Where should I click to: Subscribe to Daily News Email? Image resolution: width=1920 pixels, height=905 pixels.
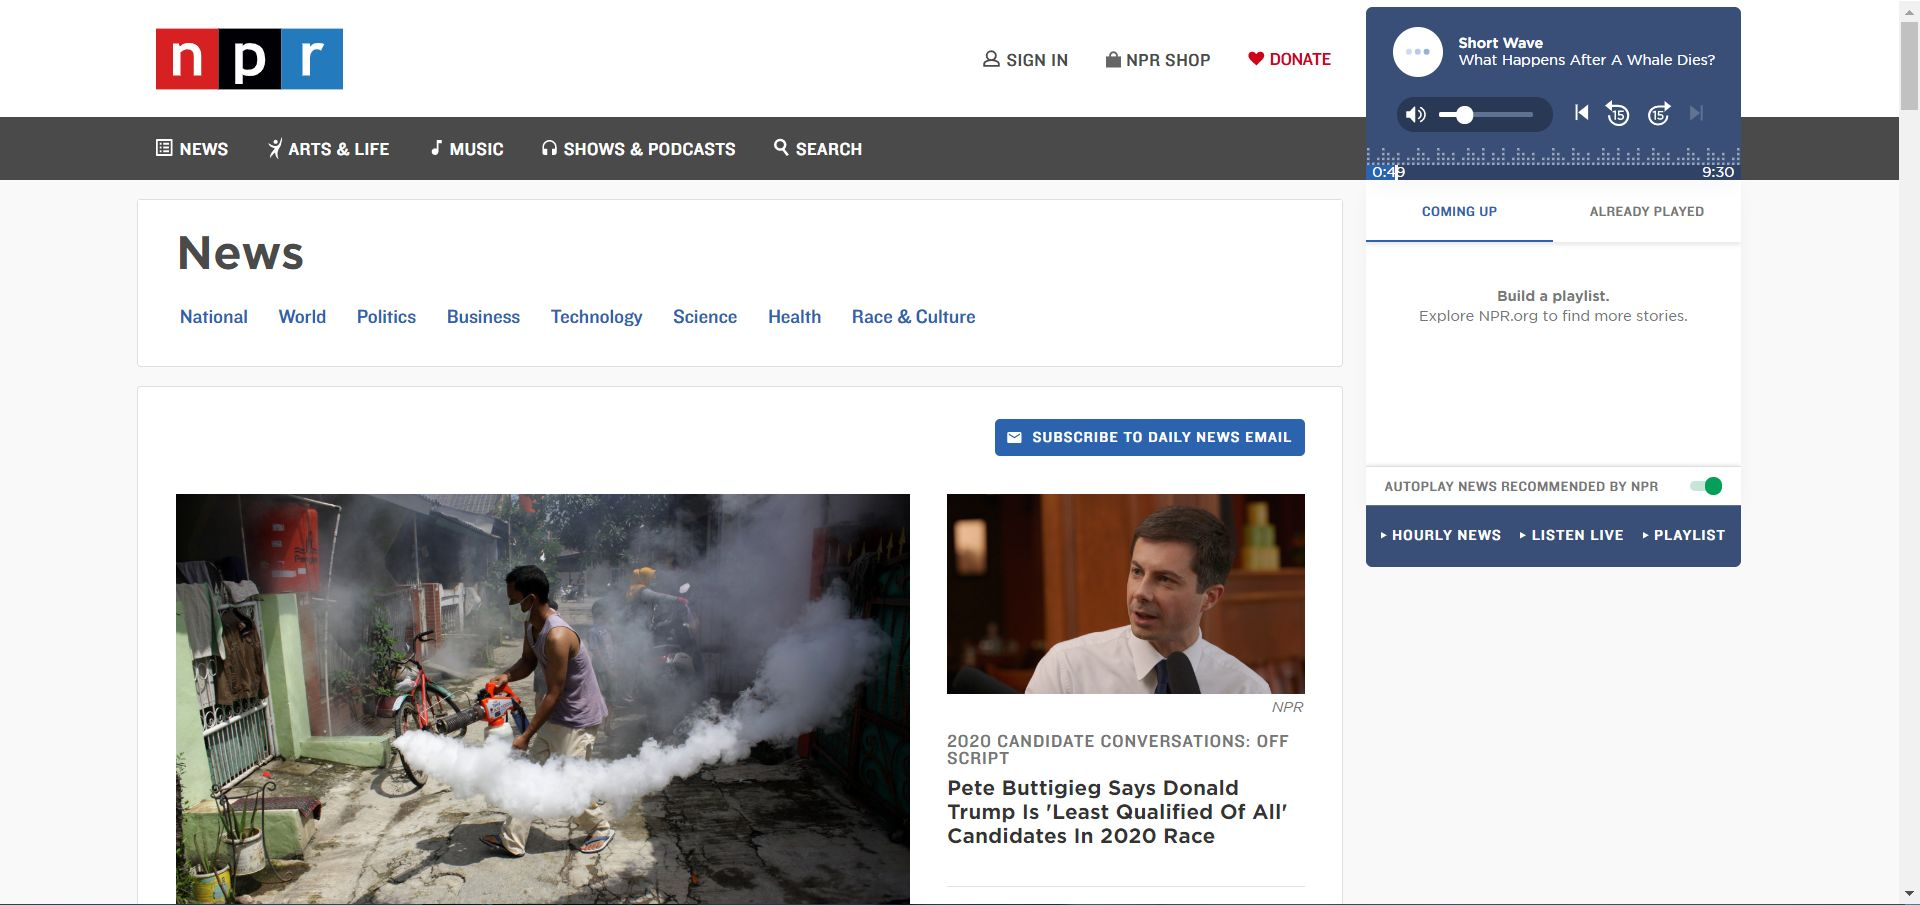[x=1150, y=437]
